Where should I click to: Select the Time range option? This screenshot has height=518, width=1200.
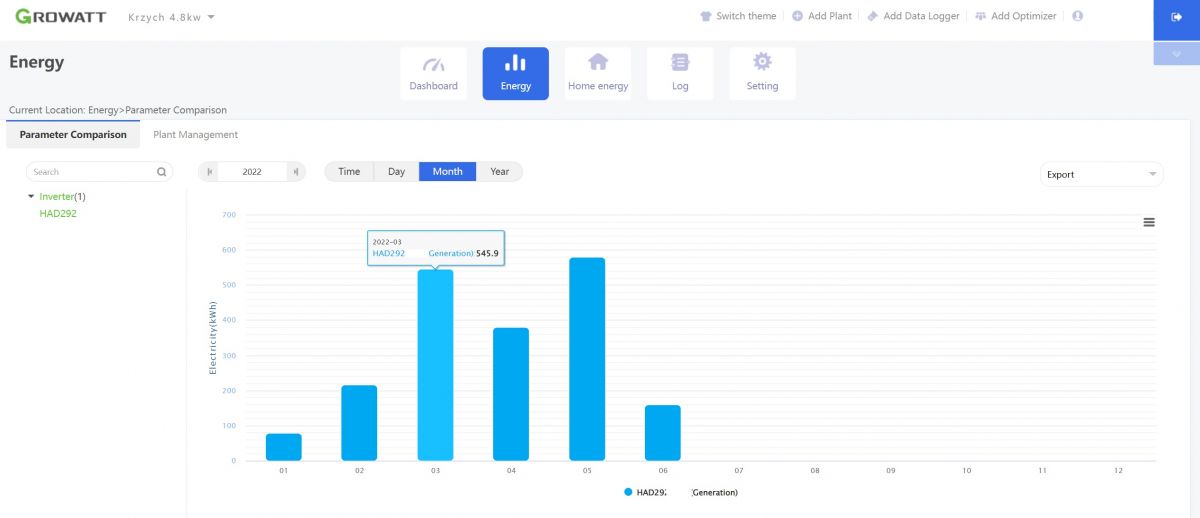coord(349,172)
